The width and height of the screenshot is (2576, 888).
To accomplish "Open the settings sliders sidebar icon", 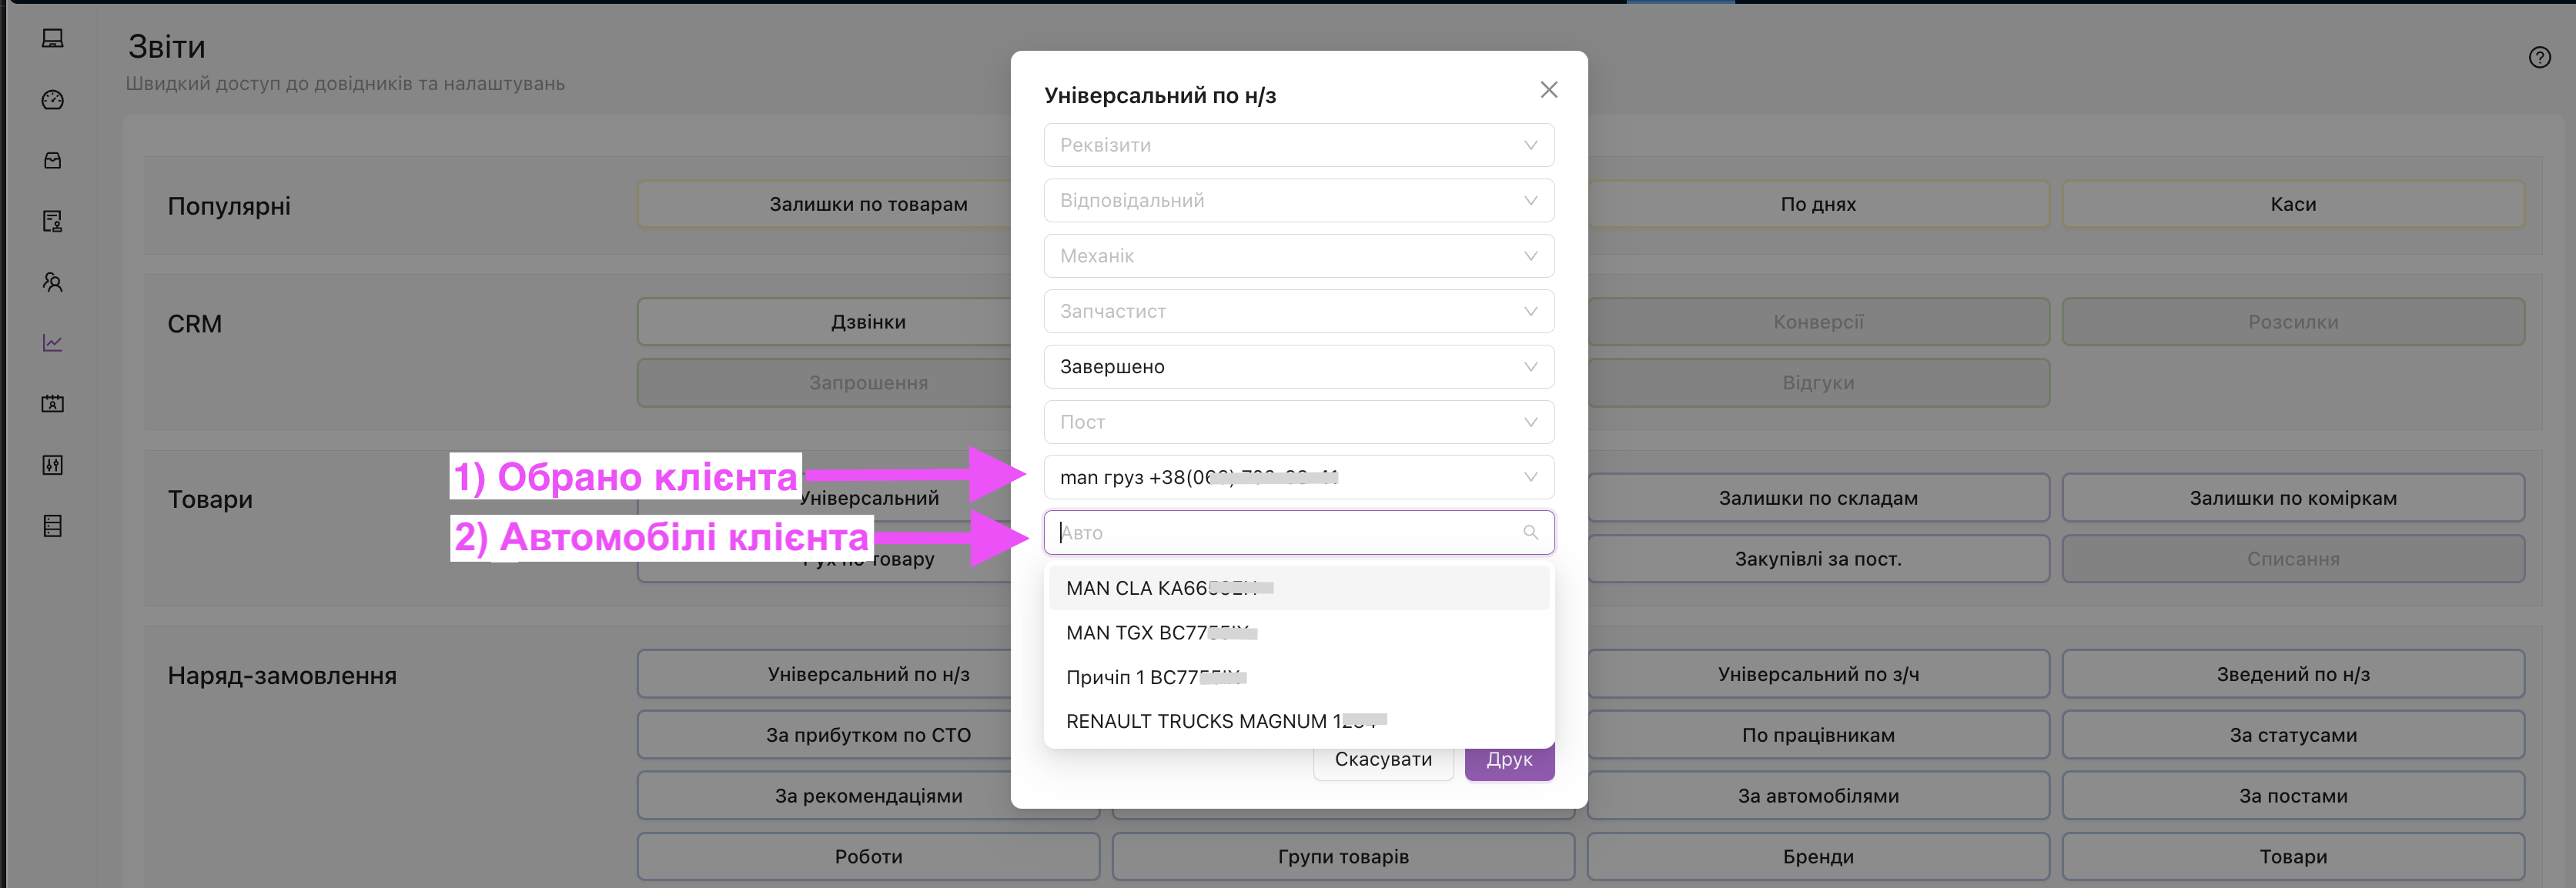I will [53, 465].
